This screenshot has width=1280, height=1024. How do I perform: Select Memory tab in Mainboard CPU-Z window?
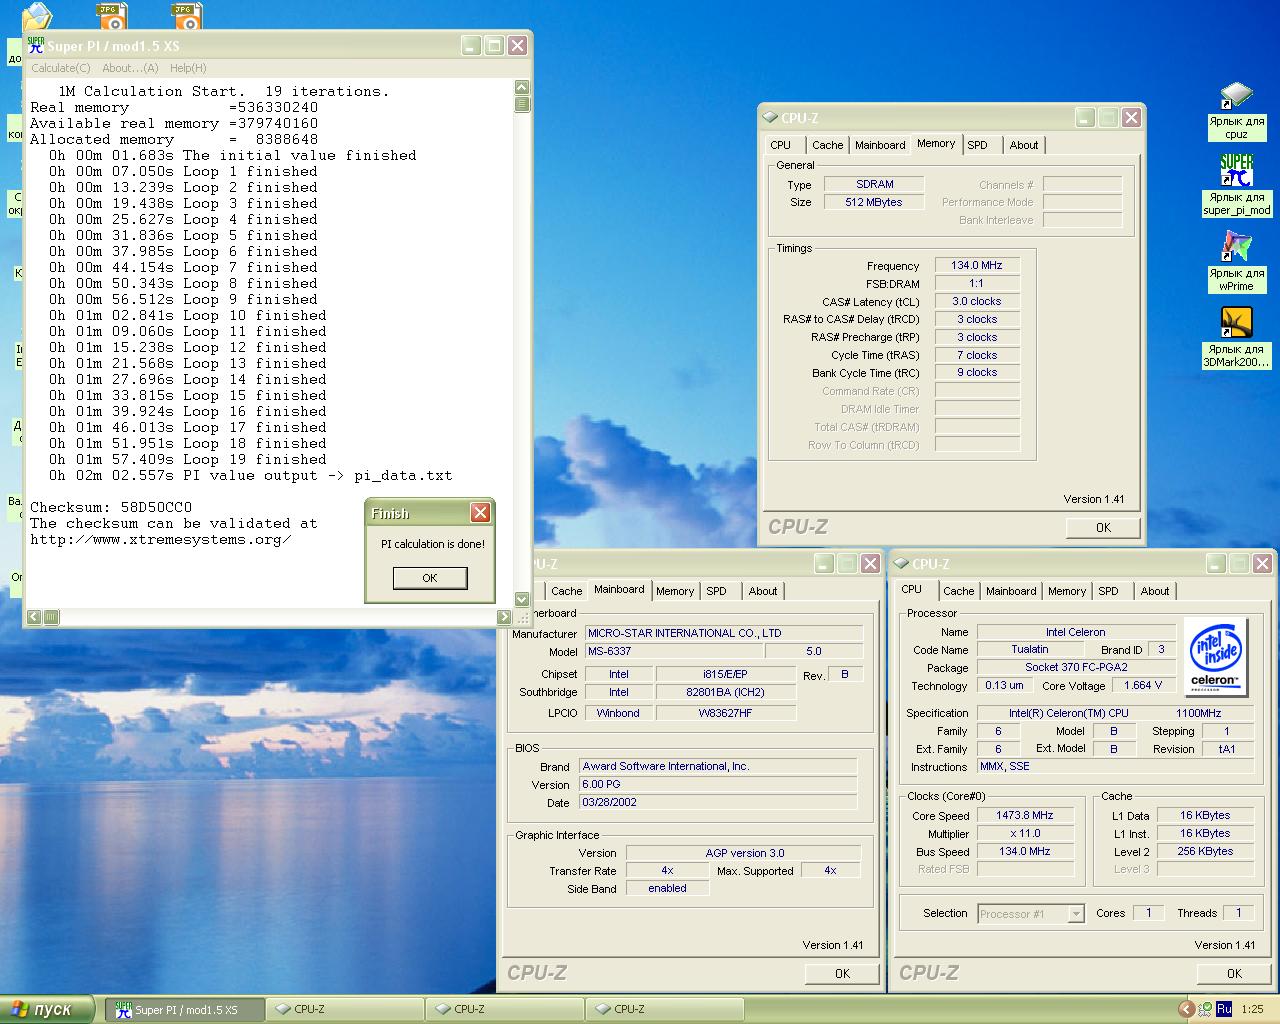[x=675, y=591]
